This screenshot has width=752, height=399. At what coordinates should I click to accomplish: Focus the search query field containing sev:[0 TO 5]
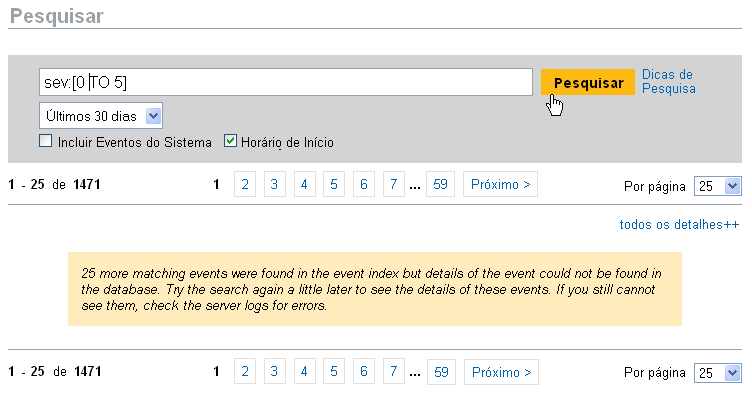point(286,82)
